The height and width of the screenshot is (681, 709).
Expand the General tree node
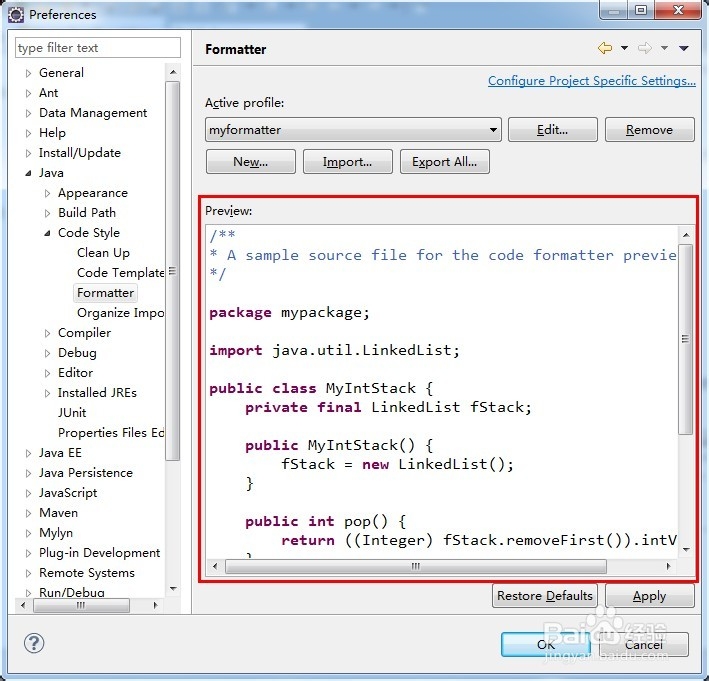tap(28, 73)
